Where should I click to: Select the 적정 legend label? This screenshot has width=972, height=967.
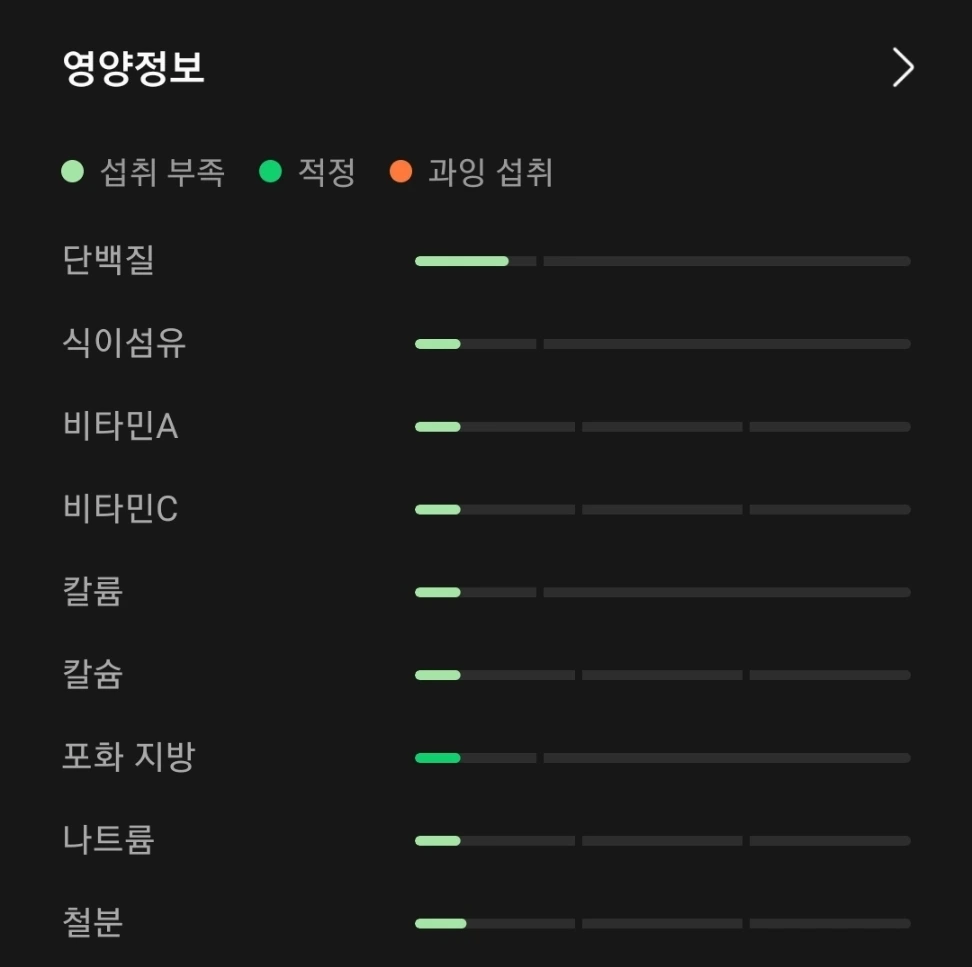327,172
